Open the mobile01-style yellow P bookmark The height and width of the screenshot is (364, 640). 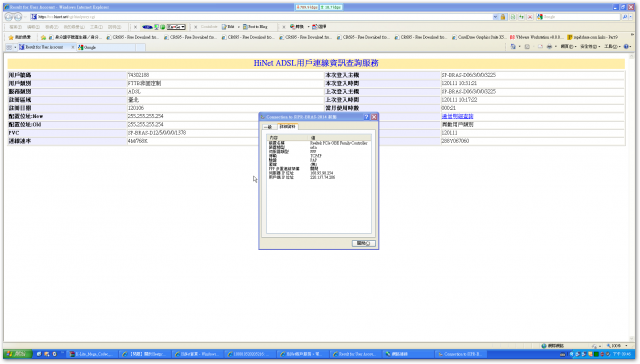pyautogui.click(x=593, y=37)
